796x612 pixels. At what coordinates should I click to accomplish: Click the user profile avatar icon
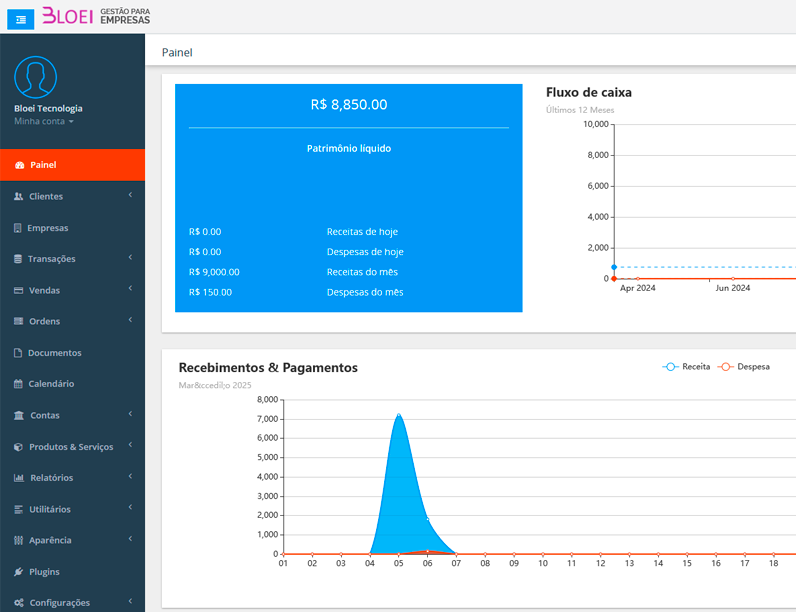pyautogui.click(x=36, y=77)
